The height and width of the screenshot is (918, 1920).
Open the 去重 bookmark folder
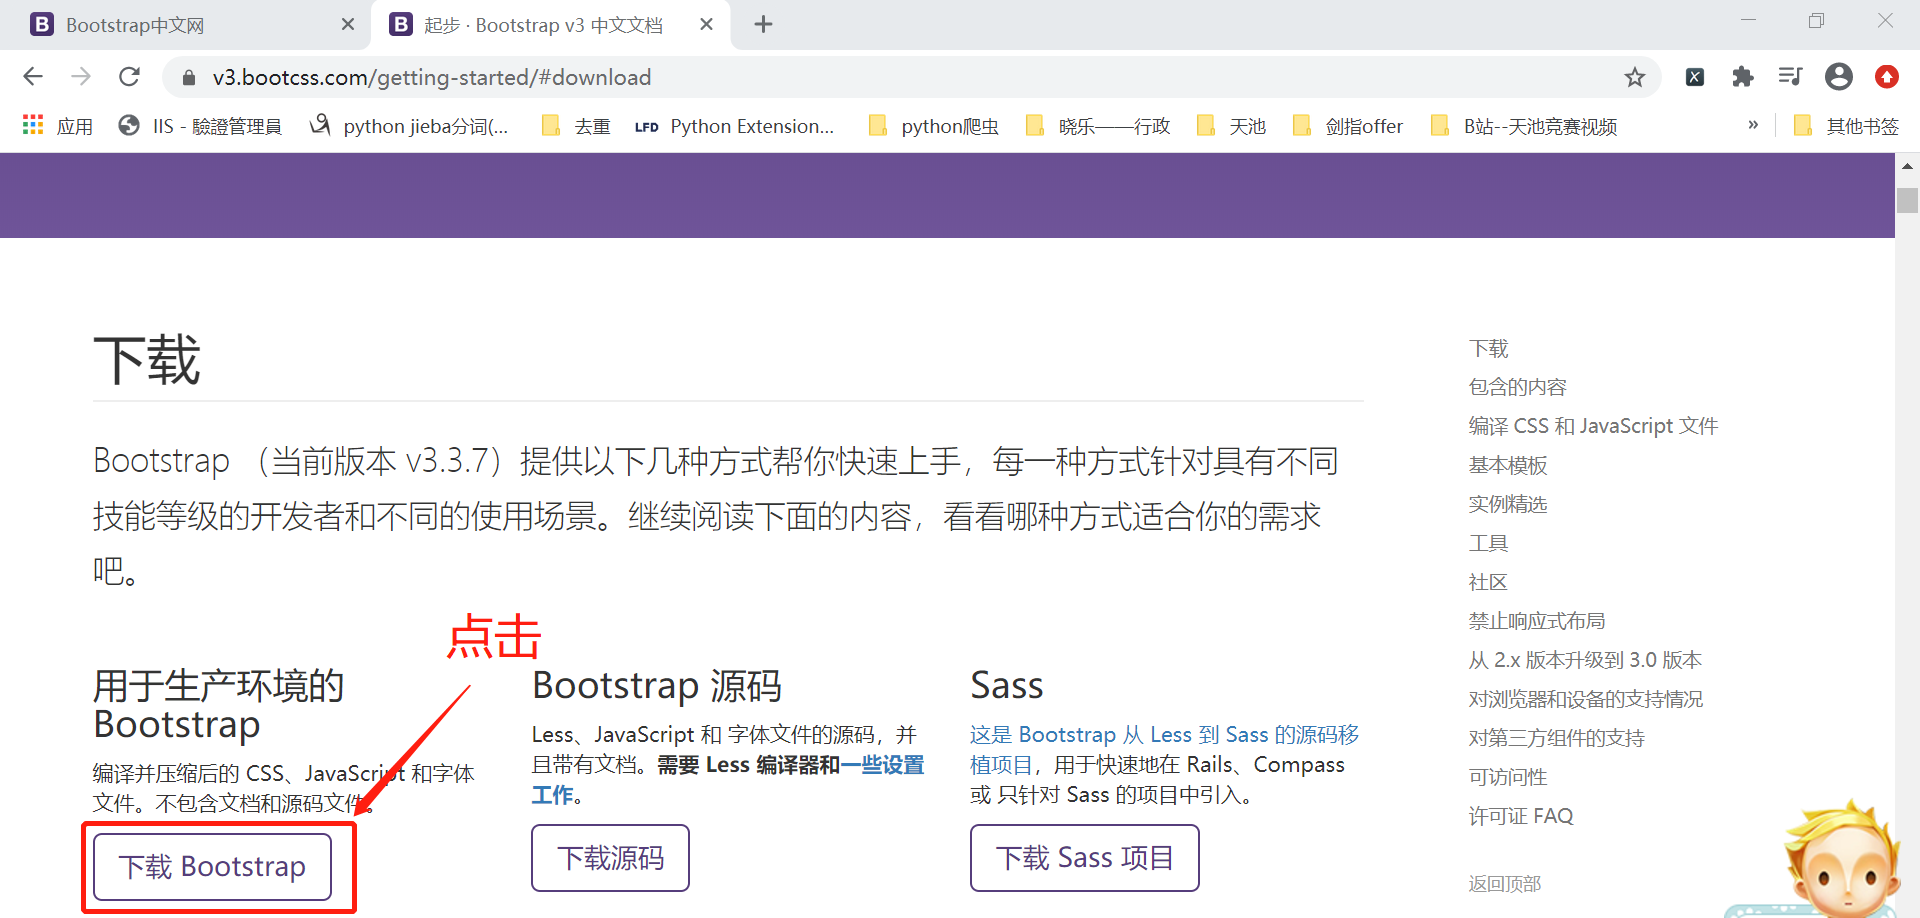(576, 126)
